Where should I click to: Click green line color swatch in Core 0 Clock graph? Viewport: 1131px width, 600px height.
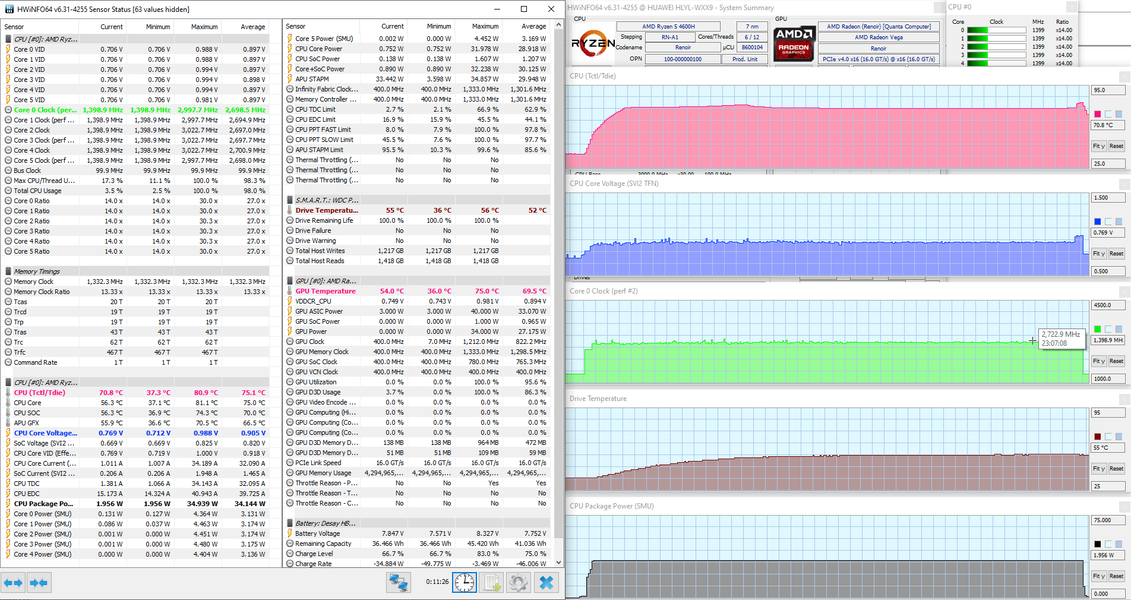[1098, 329]
